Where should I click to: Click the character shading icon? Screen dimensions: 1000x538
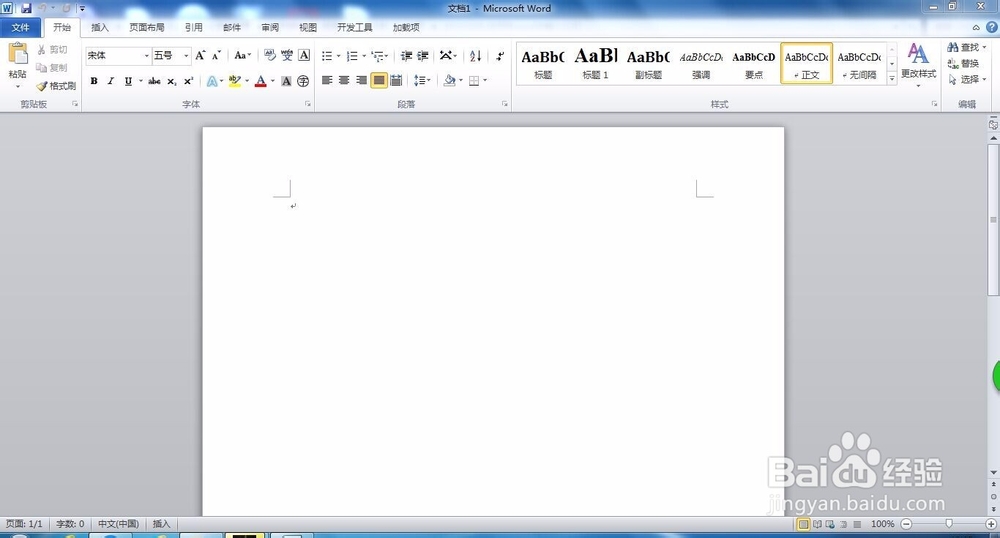coord(286,81)
